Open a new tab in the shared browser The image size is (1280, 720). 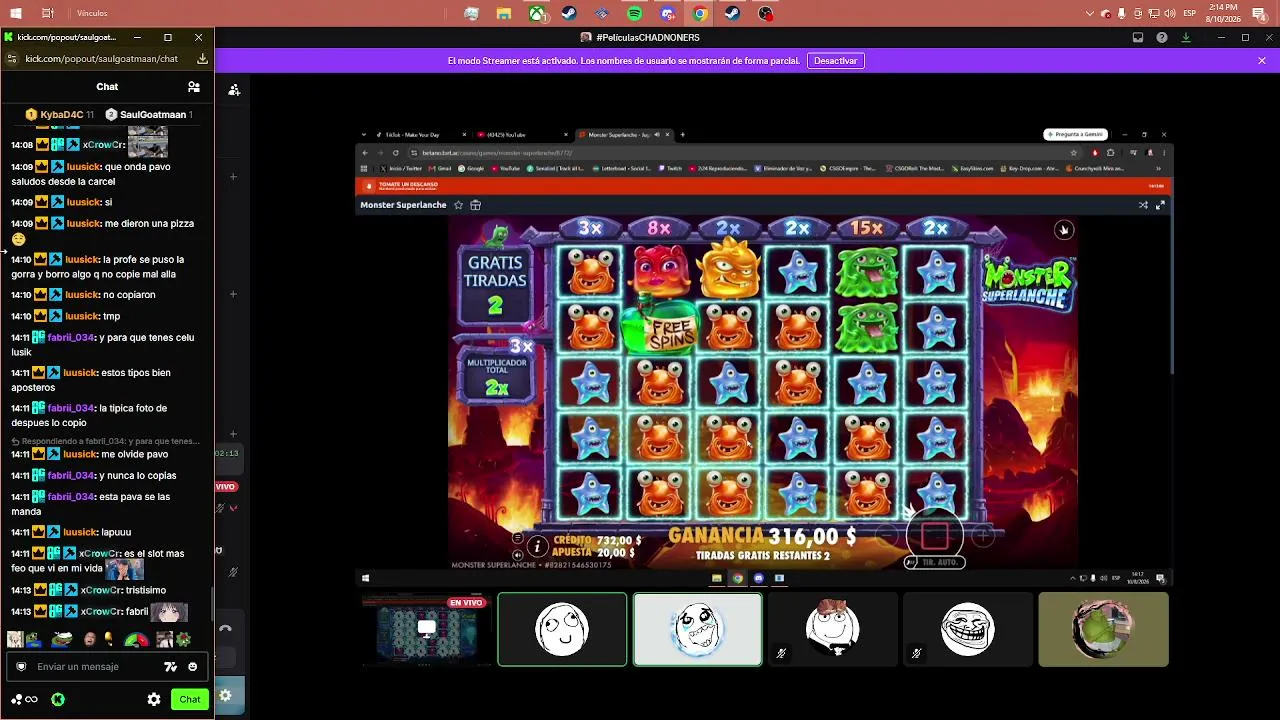tap(683, 135)
